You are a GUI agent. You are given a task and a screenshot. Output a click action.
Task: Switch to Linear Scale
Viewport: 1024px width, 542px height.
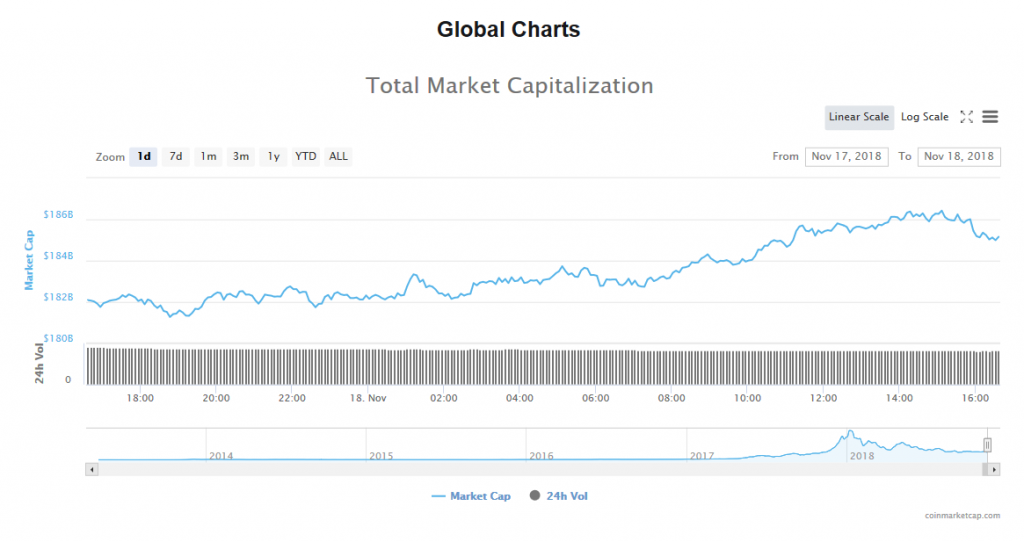click(858, 117)
